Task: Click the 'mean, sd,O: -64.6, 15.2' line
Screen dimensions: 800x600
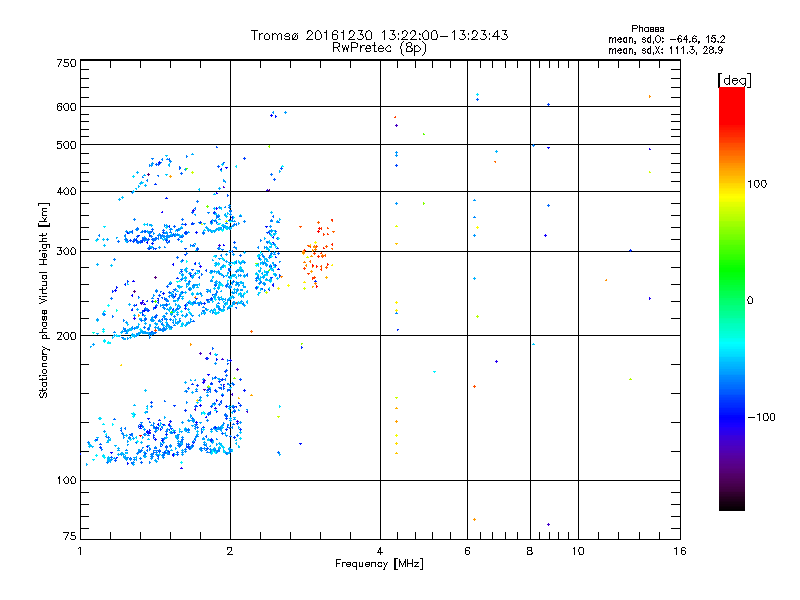Action: coord(666,39)
